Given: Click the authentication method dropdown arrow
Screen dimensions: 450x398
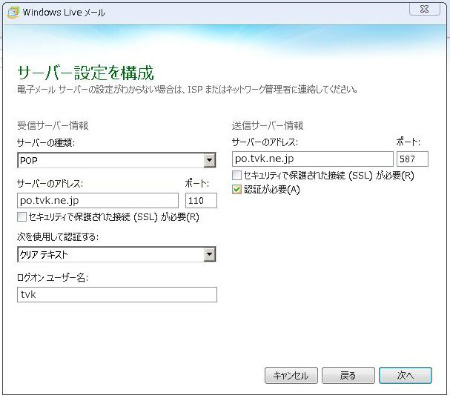Looking at the screenshot, I should click(209, 255).
